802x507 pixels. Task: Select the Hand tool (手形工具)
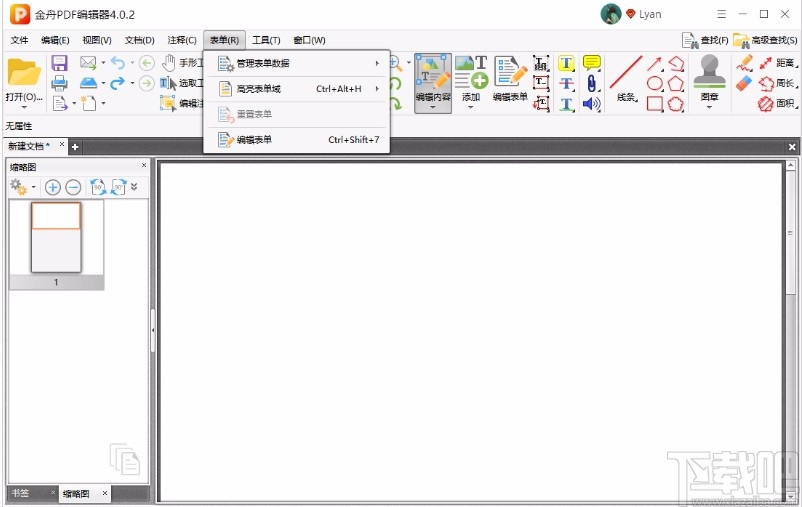183,63
